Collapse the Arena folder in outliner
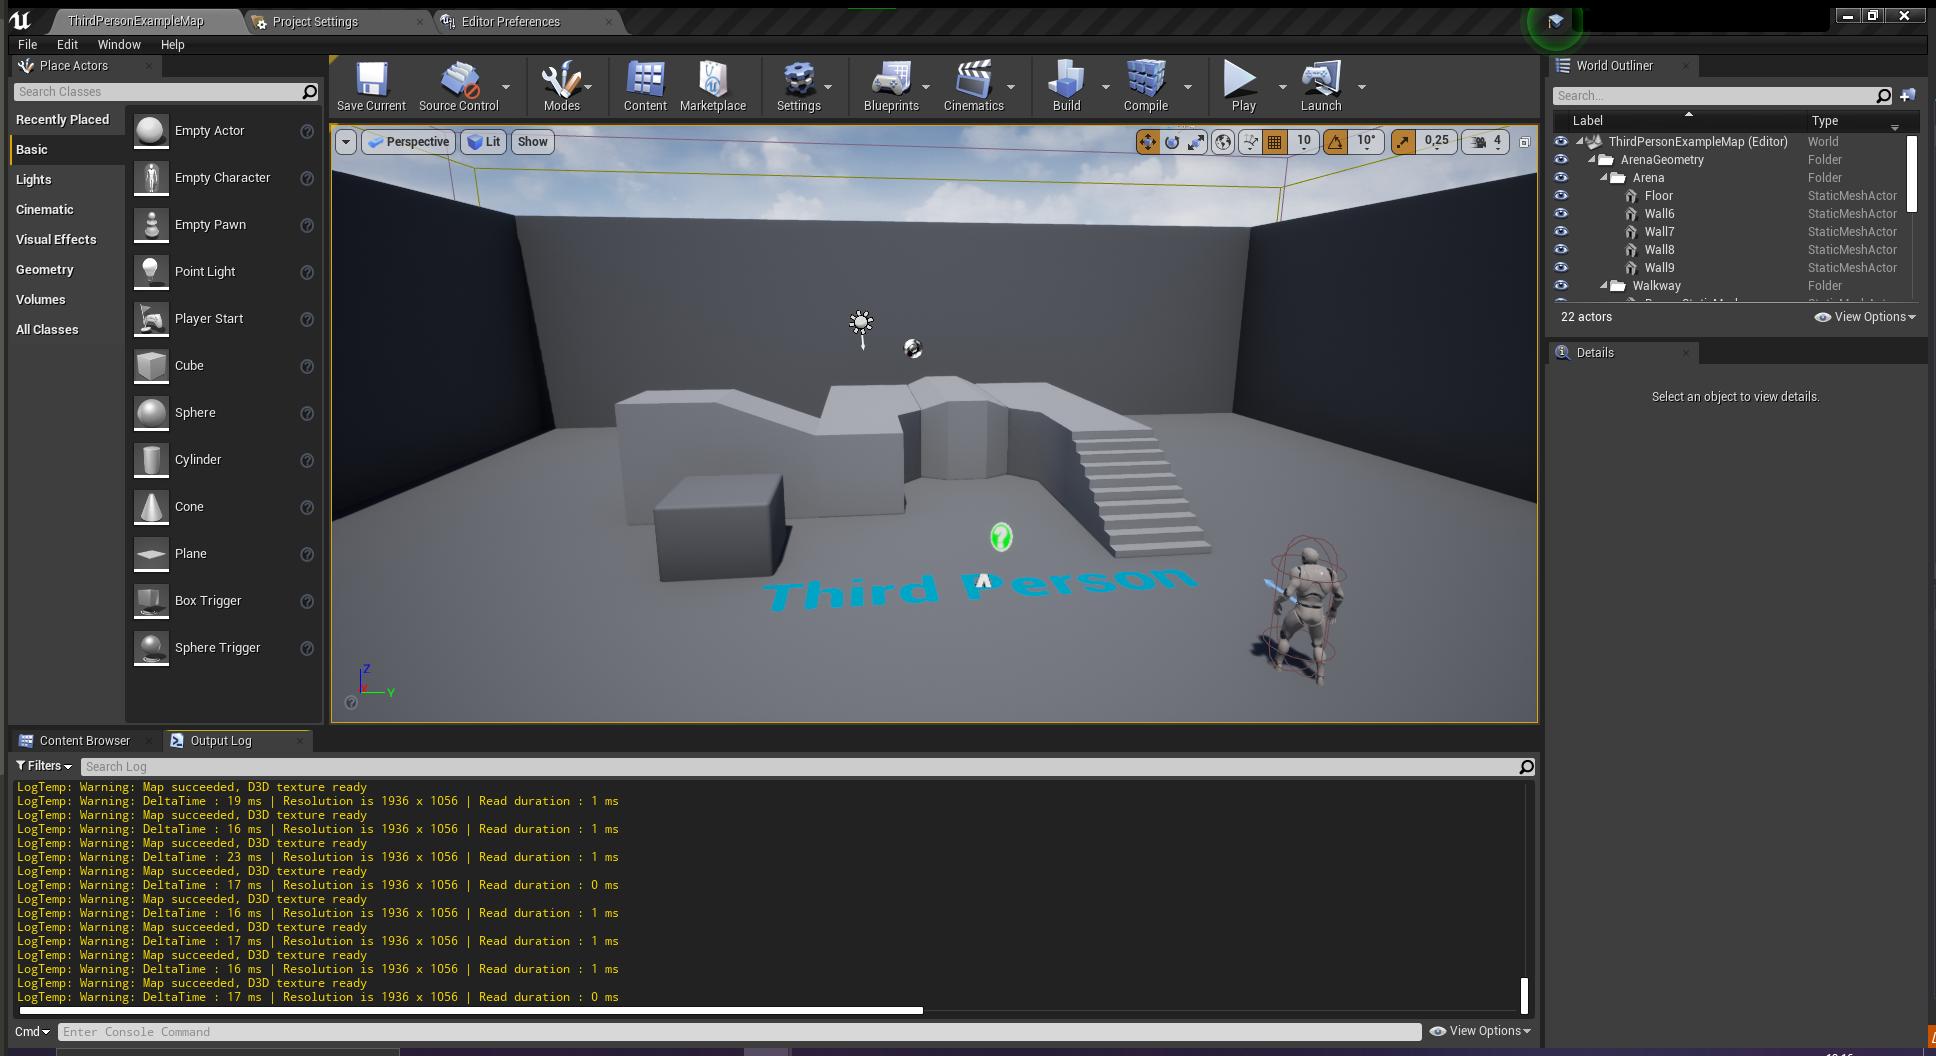1936x1056 pixels. 1603,178
